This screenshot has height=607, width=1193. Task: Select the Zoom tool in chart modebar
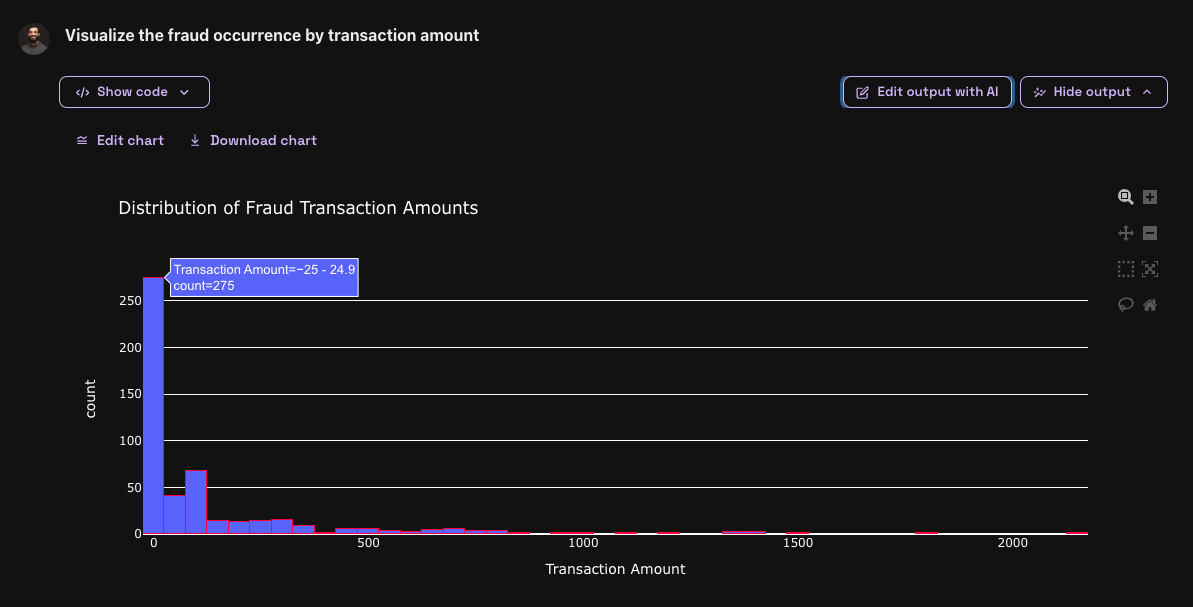(x=1125, y=197)
